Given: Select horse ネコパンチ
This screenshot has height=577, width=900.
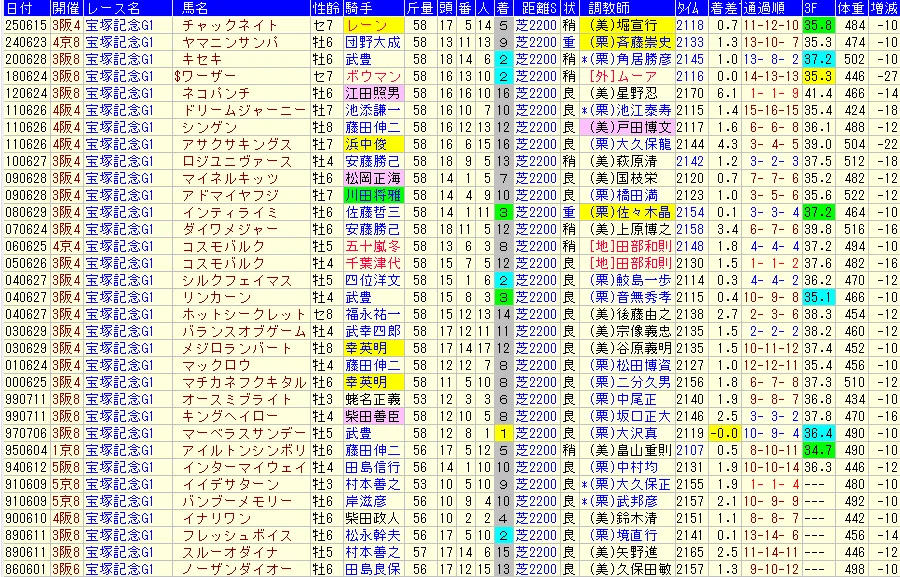Looking at the screenshot, I should 216,93.
